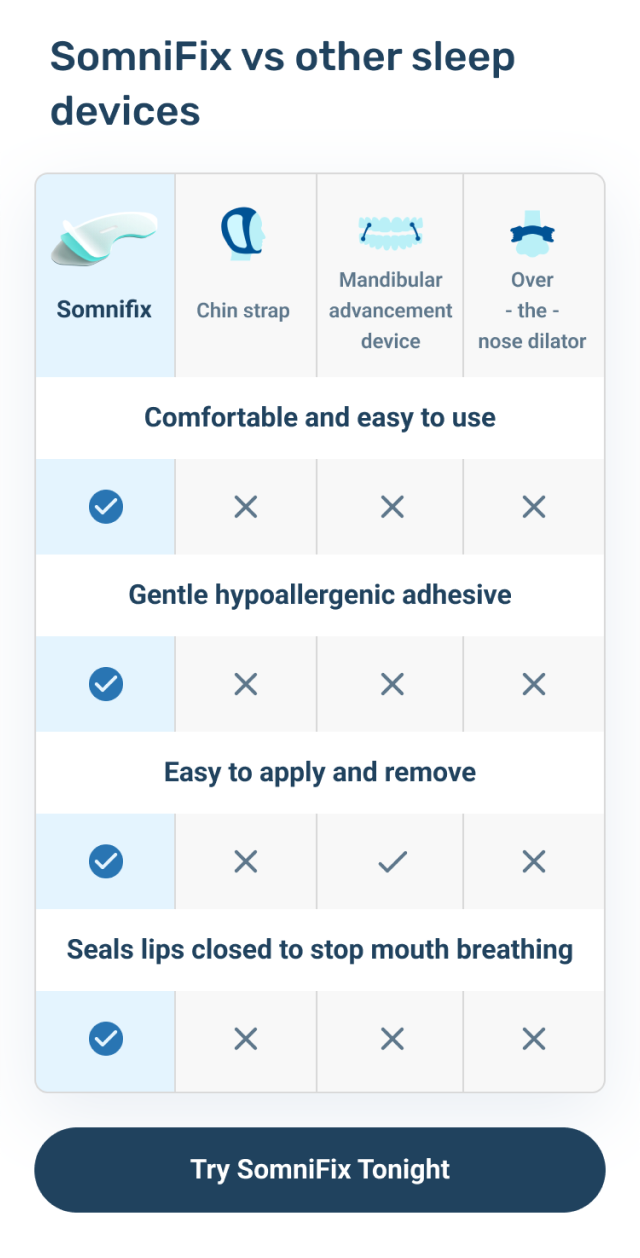This screenshot has height=1258, width=640.
Task: Click Mandibular device X under Comfortable row
Action: click(x=392, y=507)
